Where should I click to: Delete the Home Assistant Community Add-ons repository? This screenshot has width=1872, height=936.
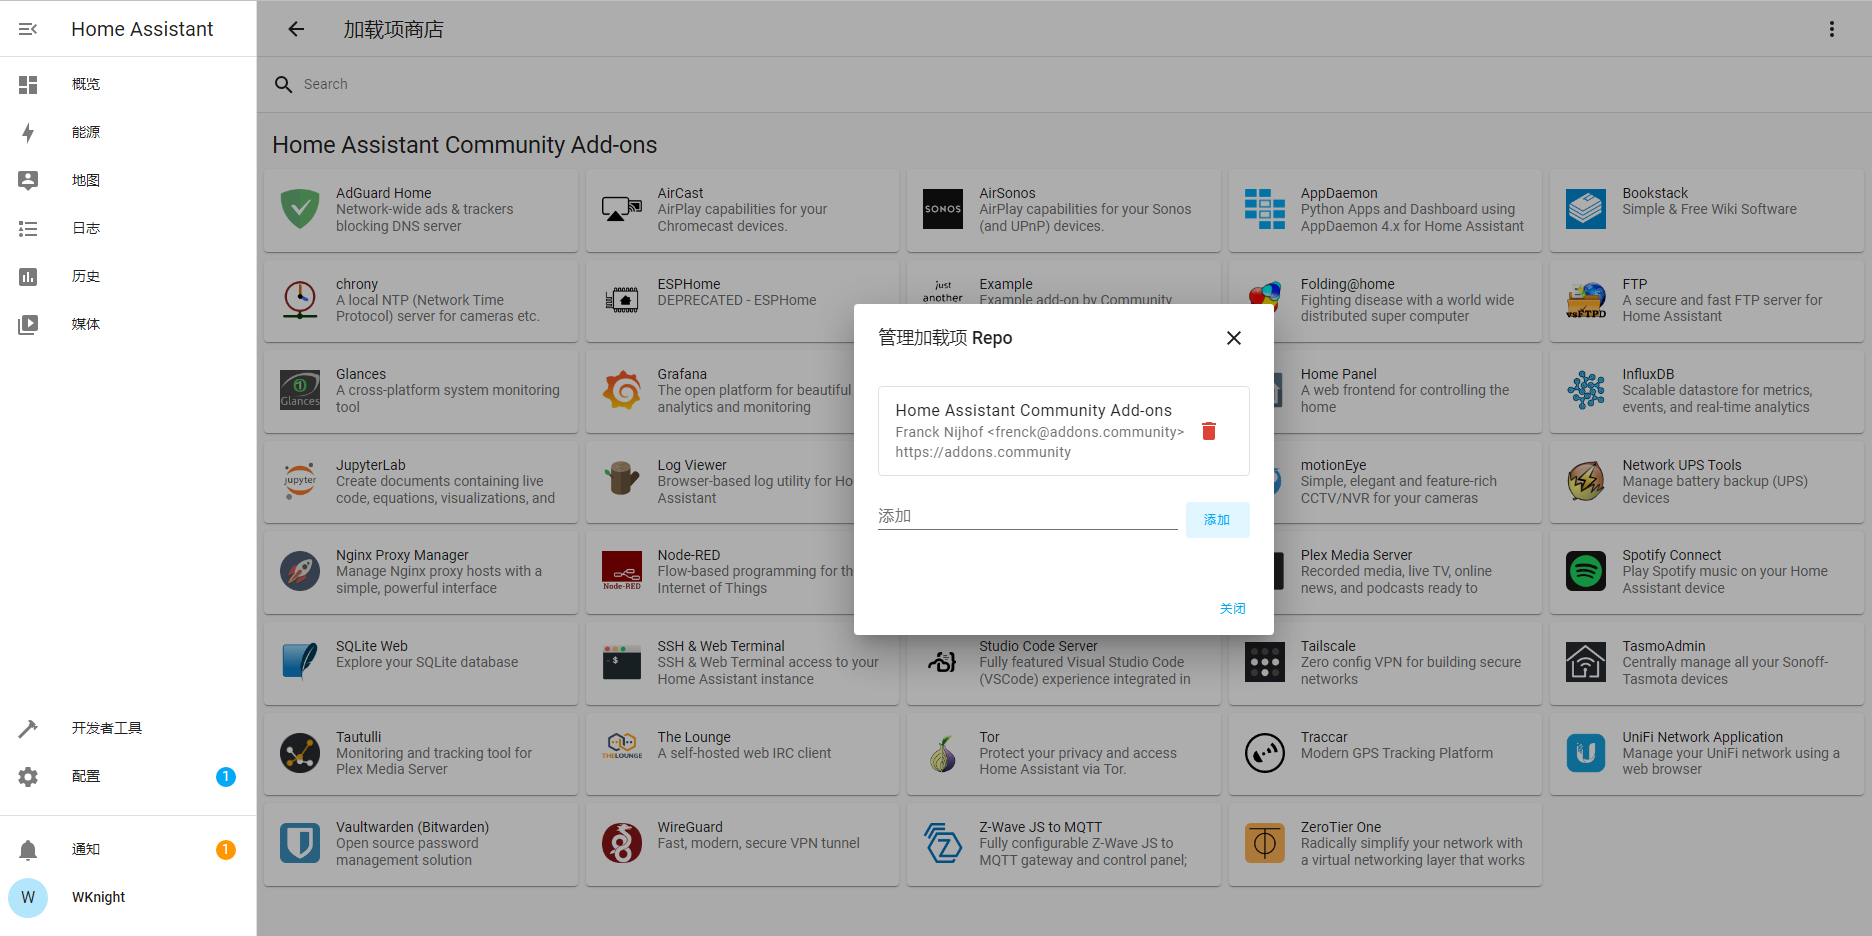click(x=1208, y=431)
